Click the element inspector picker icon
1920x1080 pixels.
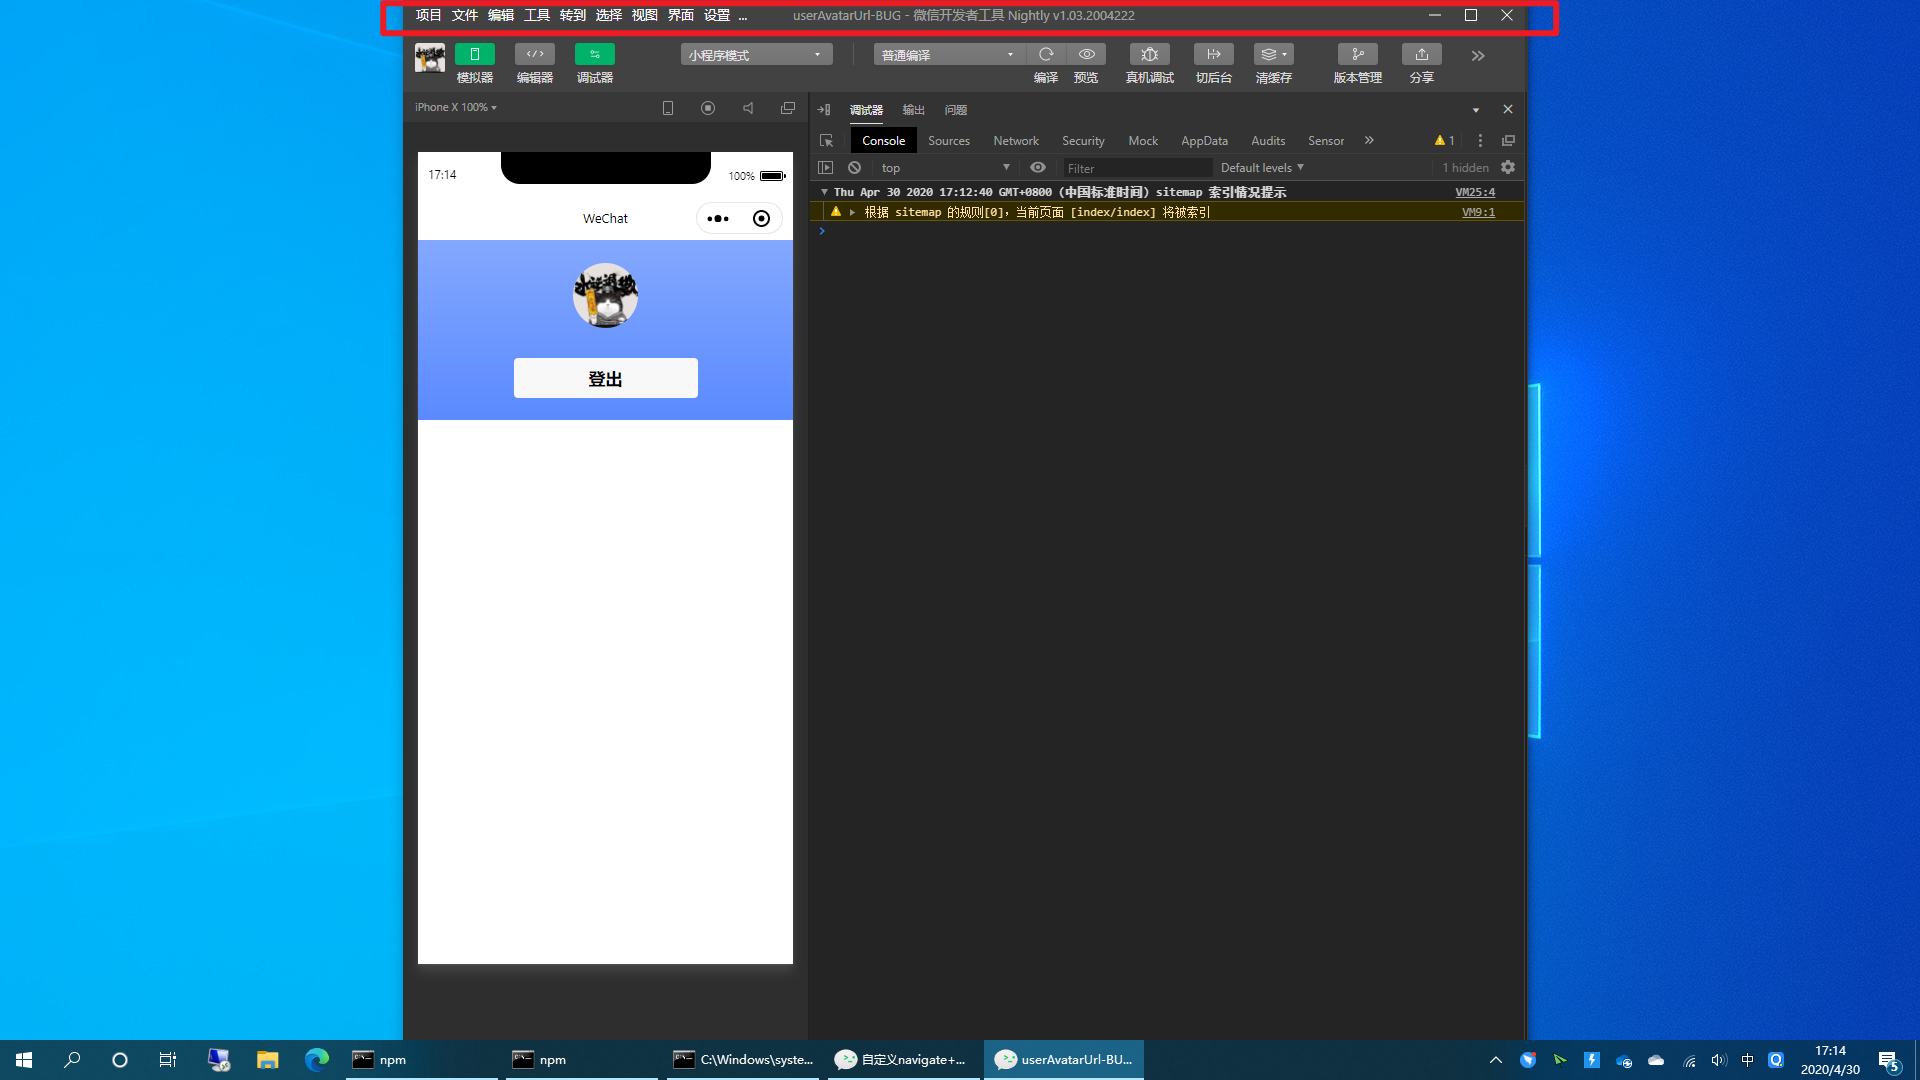826,141
